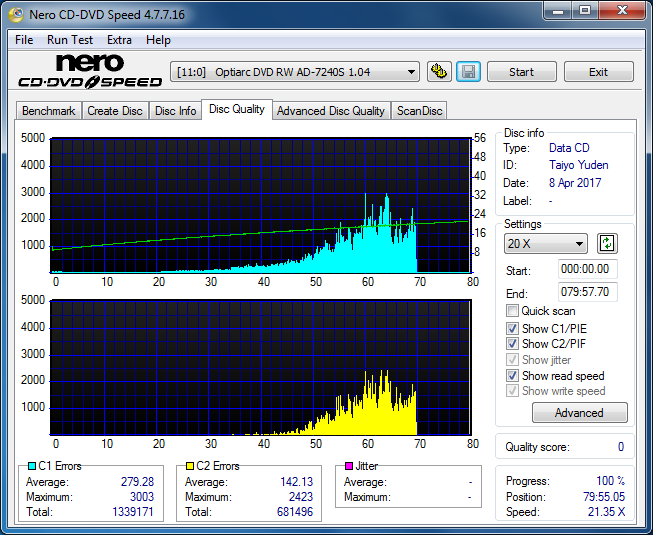Minimize the Nero CD-DVD Speed window
This screenshot has height=535, width=653.
[558, 11]
